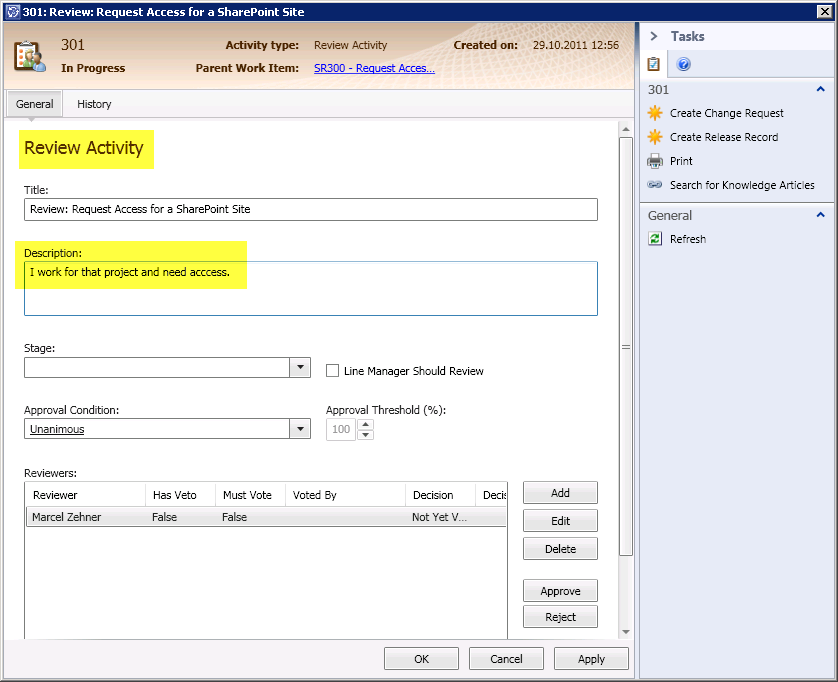The image size is (838, 682).
Task: Open the blue help icon tab
Action: pos(684,65)
